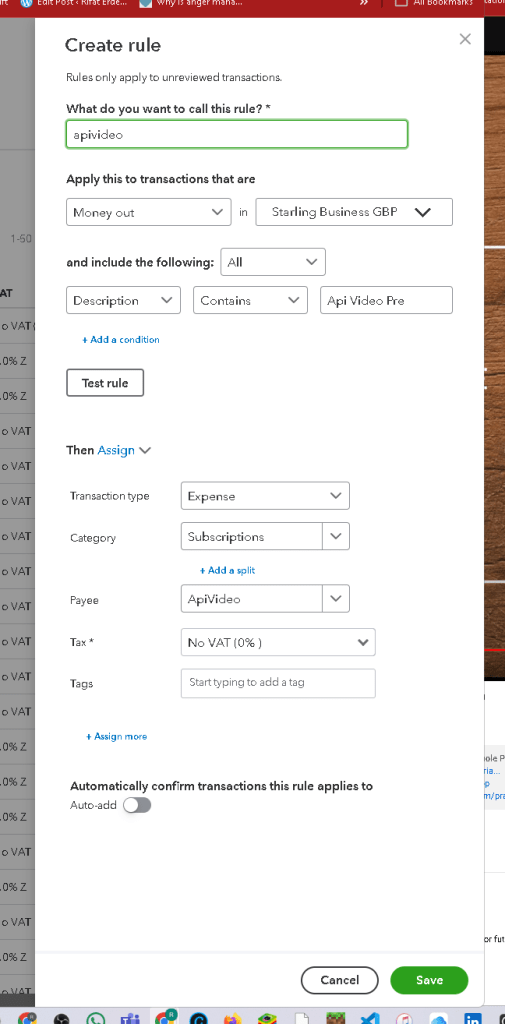Screen dimensions: 505x1024
Task: Open Microsoft Teams from the taskbar
Action: (x=129, y=1017)
